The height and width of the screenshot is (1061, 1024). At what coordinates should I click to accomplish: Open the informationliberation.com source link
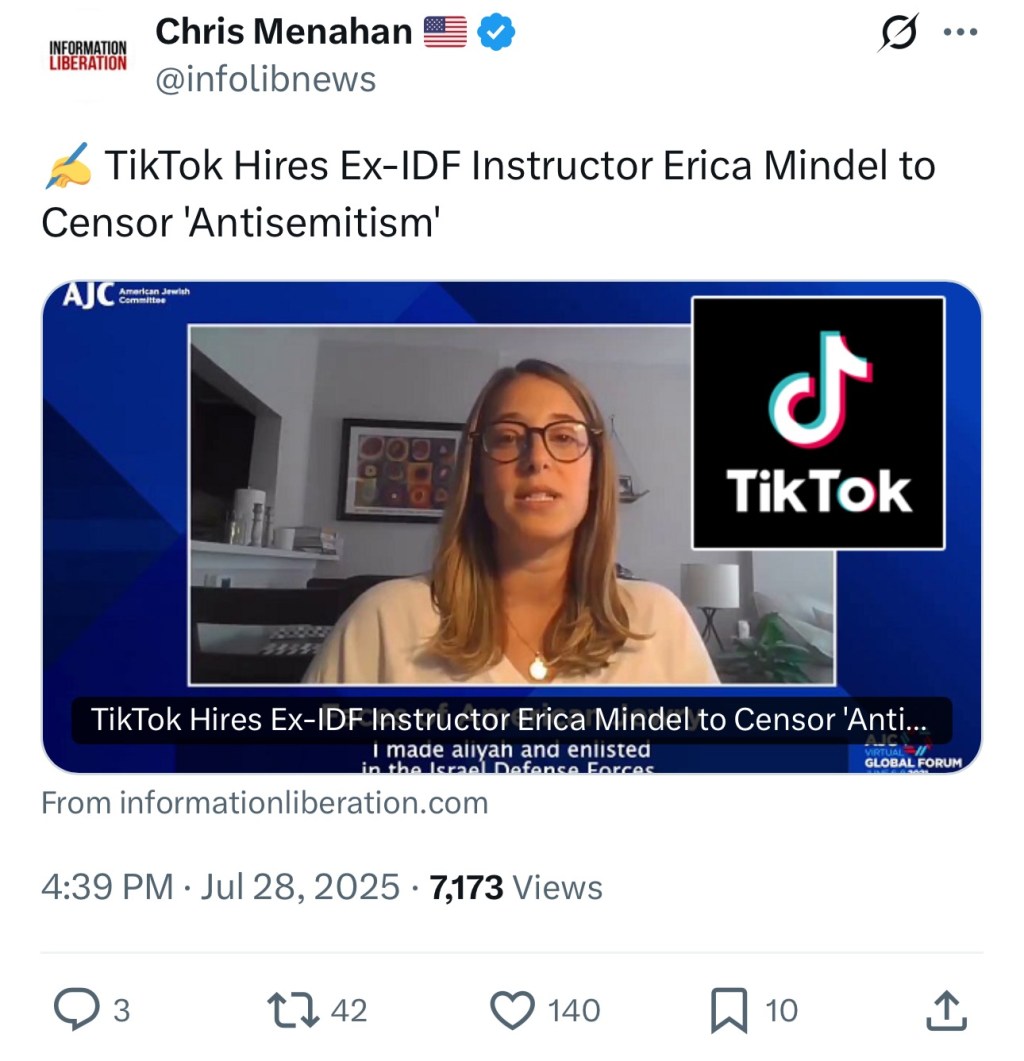[x=265, y=803]
